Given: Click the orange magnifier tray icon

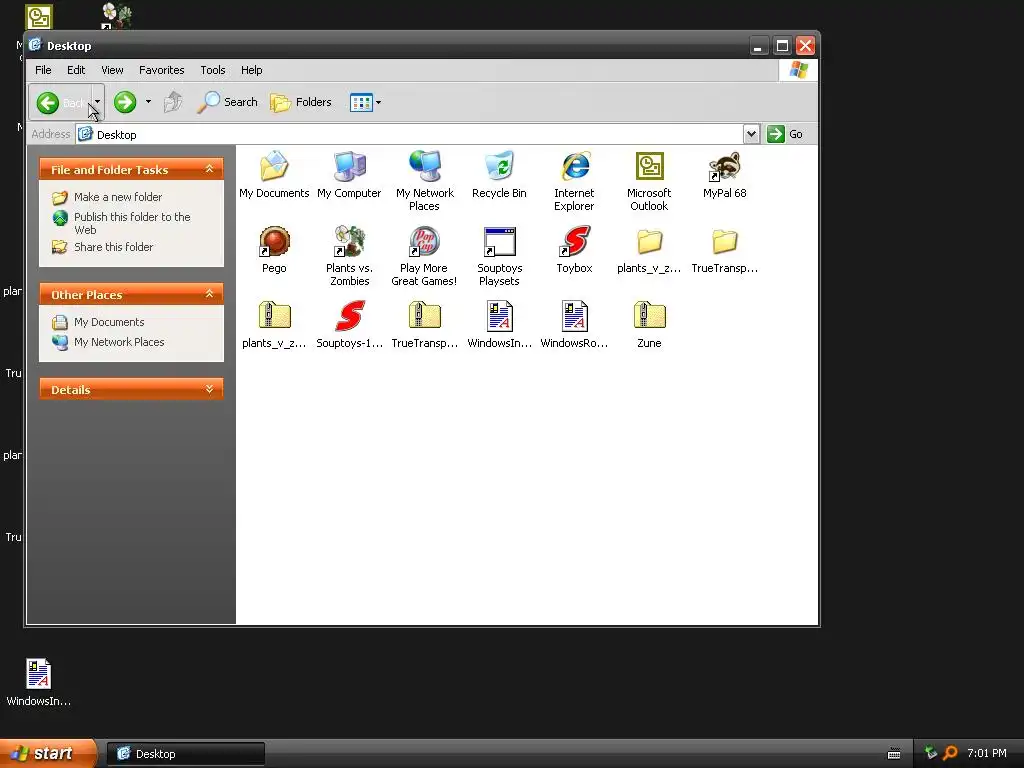Looking at the screenshot, I should tap(950, 753).
